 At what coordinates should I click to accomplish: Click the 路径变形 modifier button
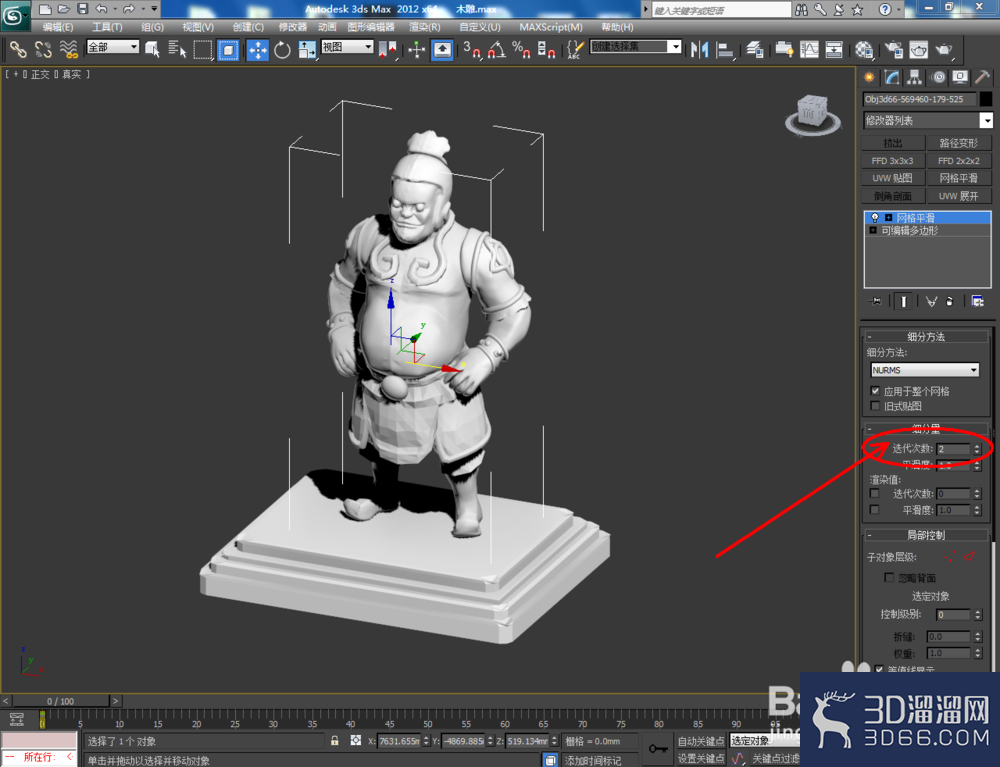(x=959, y=143)
